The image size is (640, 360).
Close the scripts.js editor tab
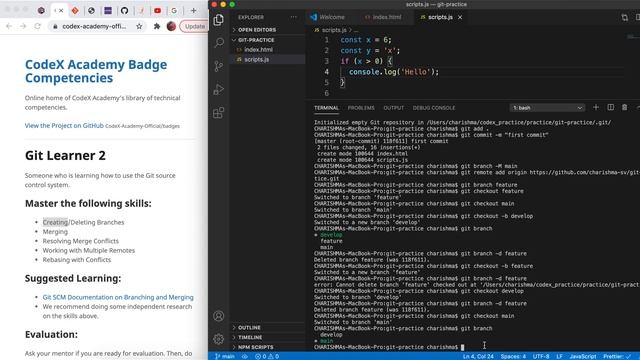[x=460, y=17]
